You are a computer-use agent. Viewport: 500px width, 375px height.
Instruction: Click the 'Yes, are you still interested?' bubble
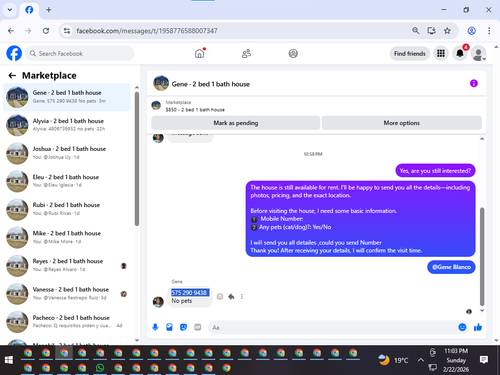pos(435,171)
